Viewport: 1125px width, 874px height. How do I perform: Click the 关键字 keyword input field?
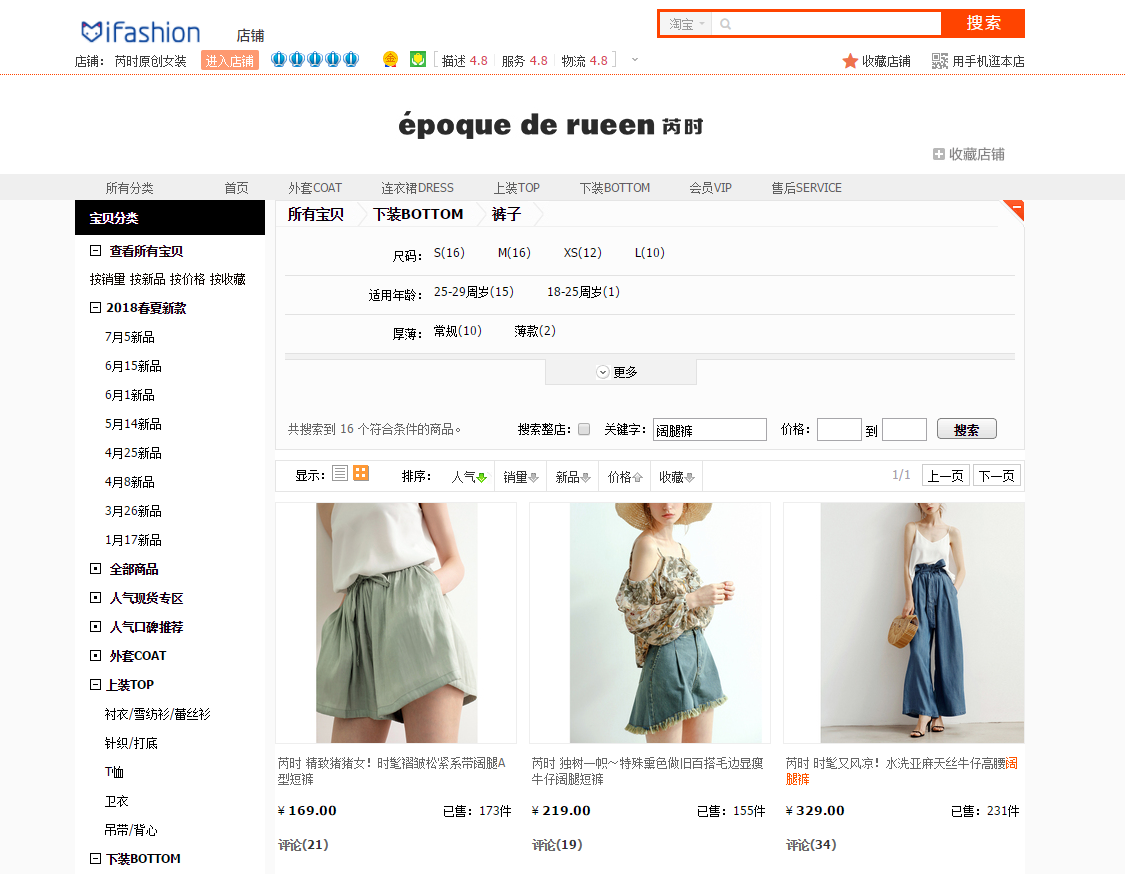click(710, 430)
